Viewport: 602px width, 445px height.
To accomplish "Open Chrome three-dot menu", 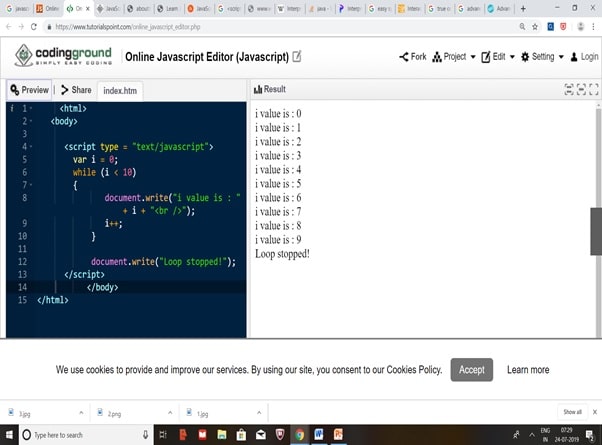I will pyautogui.click(x=594, y=26).
